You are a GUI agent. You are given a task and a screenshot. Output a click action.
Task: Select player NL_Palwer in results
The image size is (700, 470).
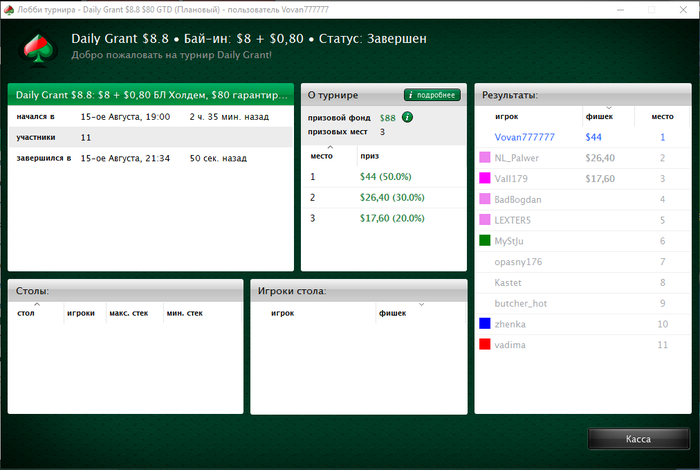pyautogui.click(x=516, y=158)
